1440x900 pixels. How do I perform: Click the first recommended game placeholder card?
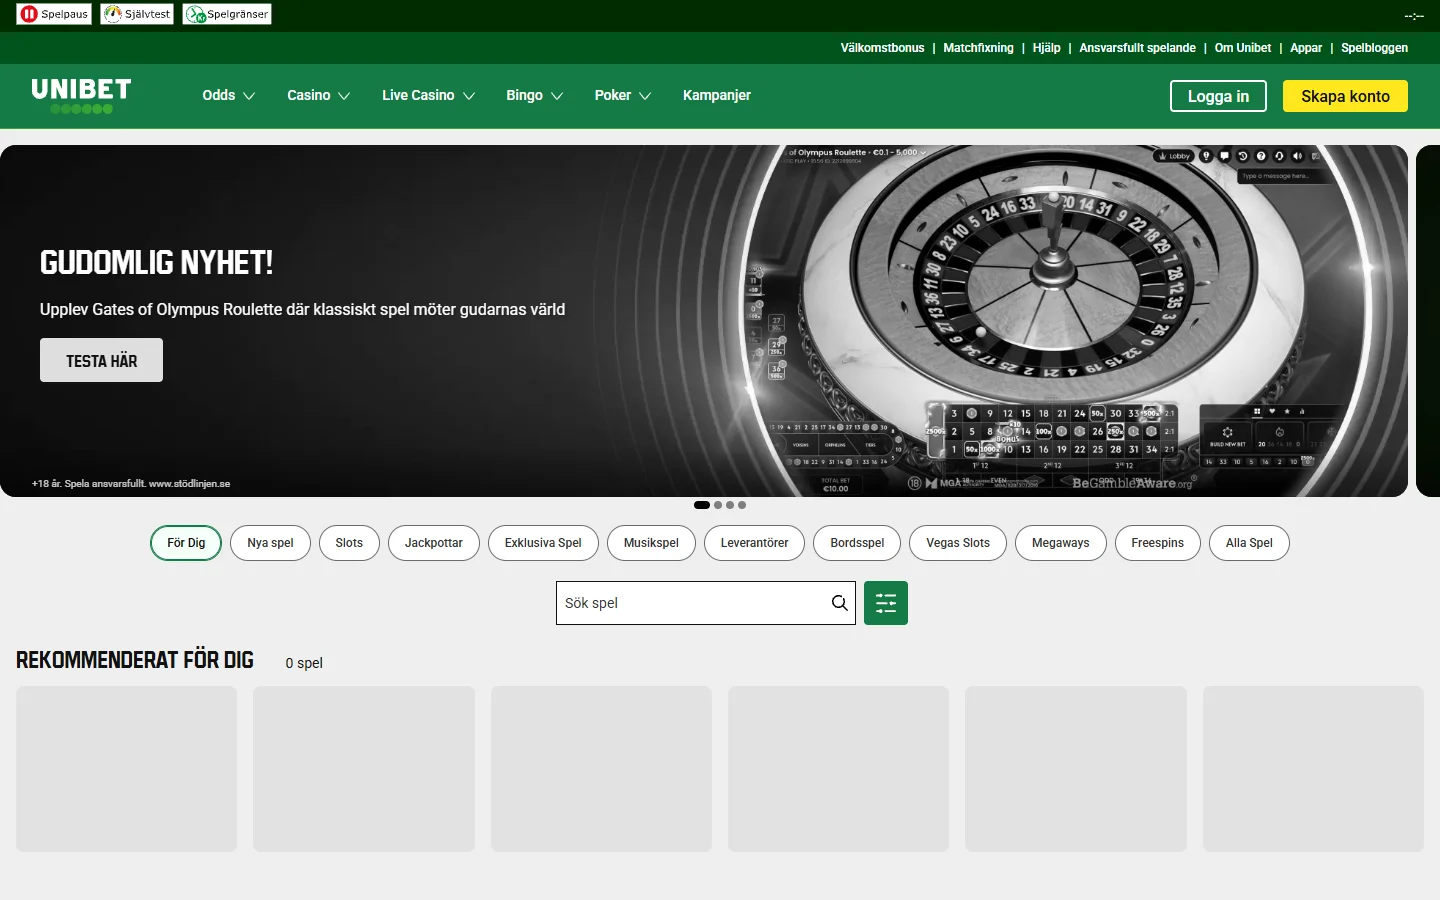pyautogui.click(x=127, y=769)
